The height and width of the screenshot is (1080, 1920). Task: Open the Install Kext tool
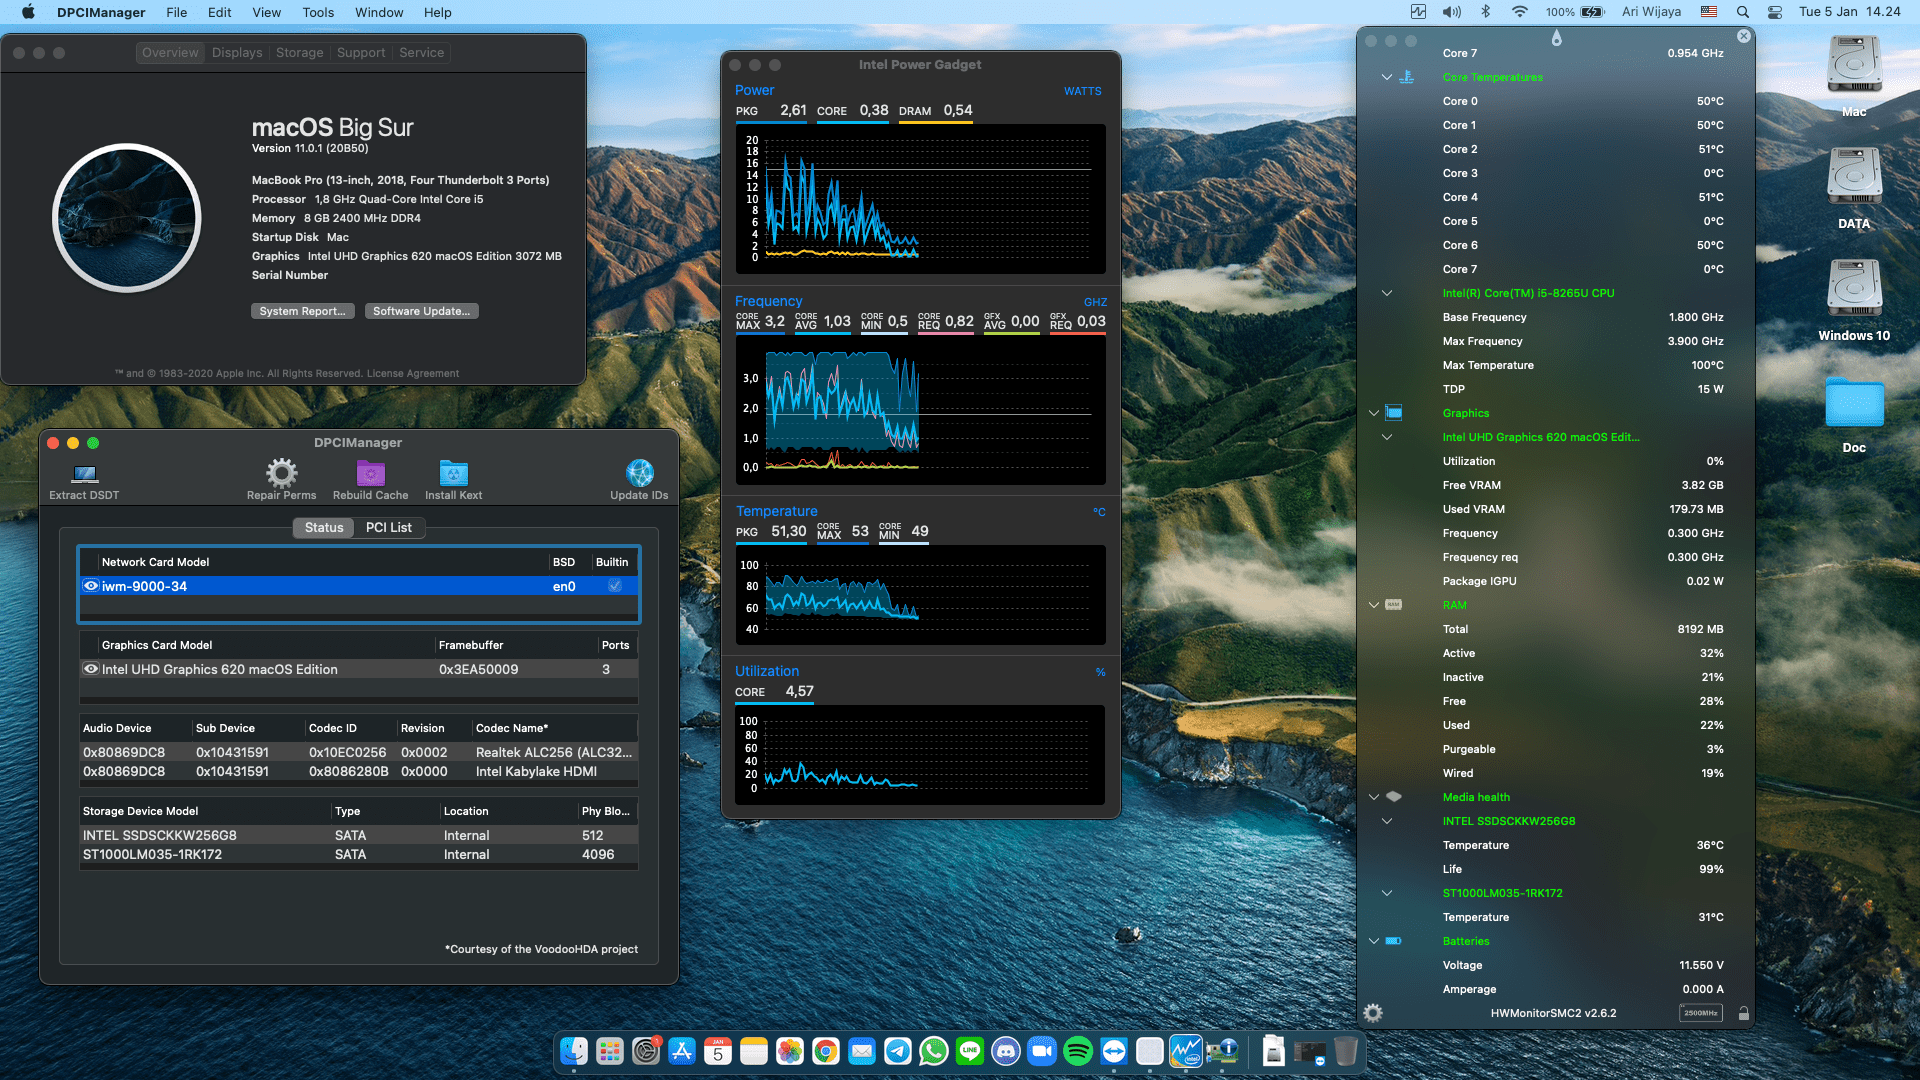[x=453, y=473]
